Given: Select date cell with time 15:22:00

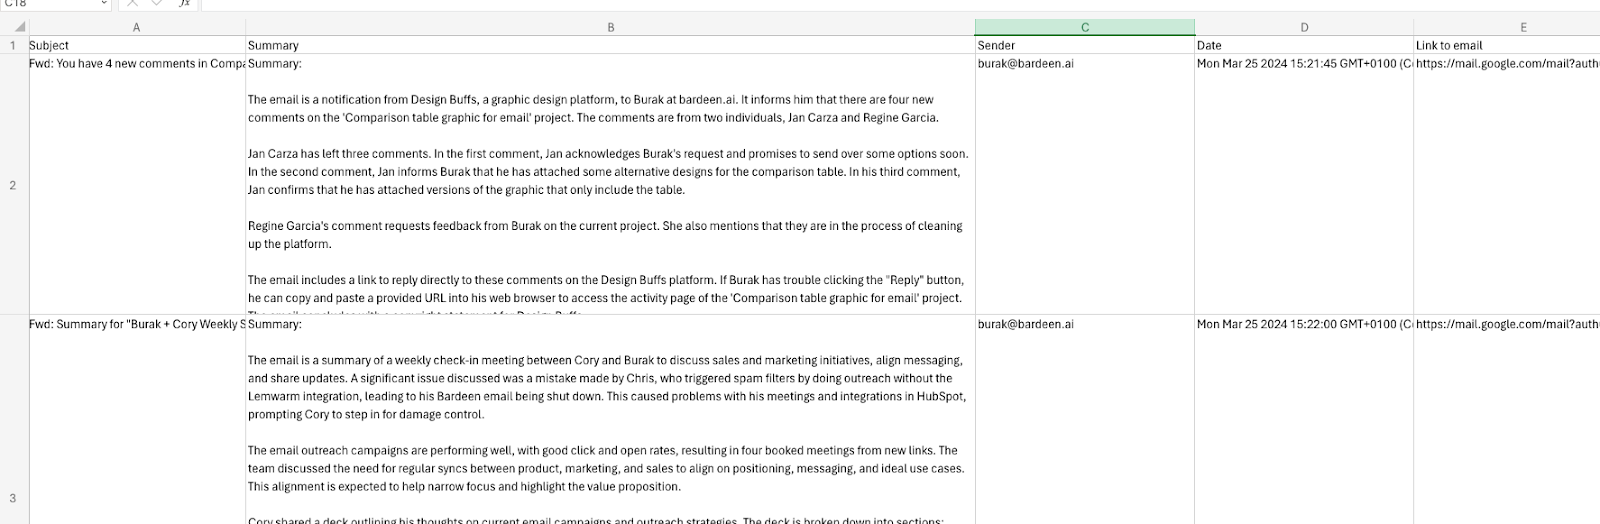Looking at the screenshot, I should [x=1304, y=420].
